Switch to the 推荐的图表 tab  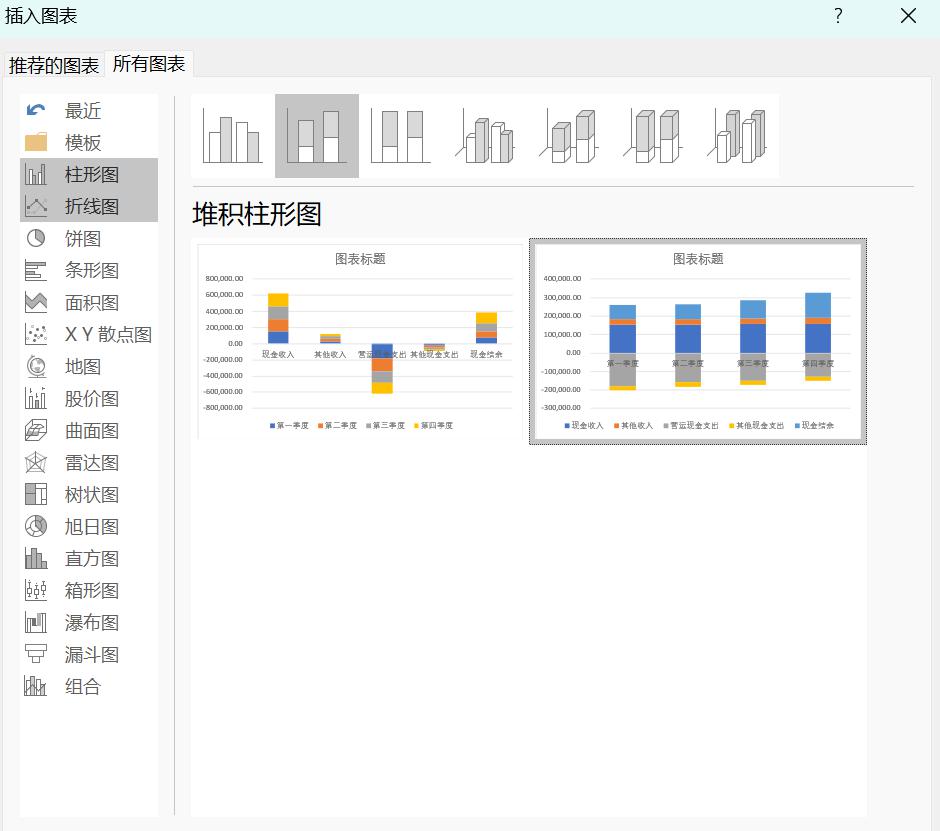pyautogui.click(x=54, y=65)
